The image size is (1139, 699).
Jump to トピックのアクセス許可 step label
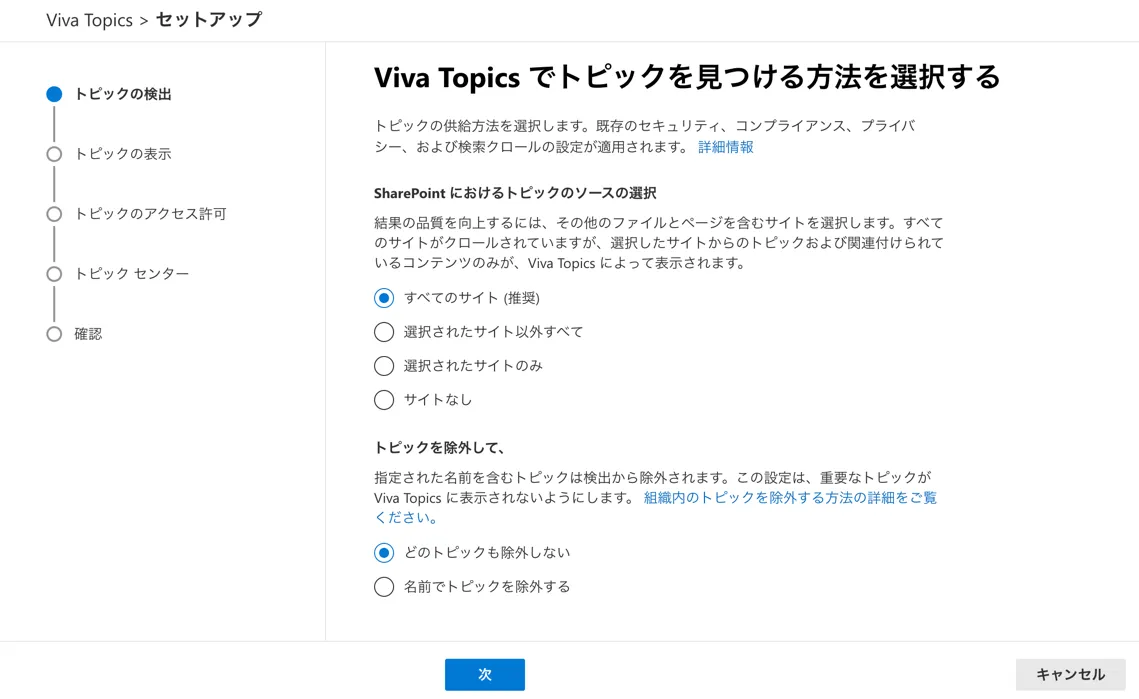click(x=150, y=214)
